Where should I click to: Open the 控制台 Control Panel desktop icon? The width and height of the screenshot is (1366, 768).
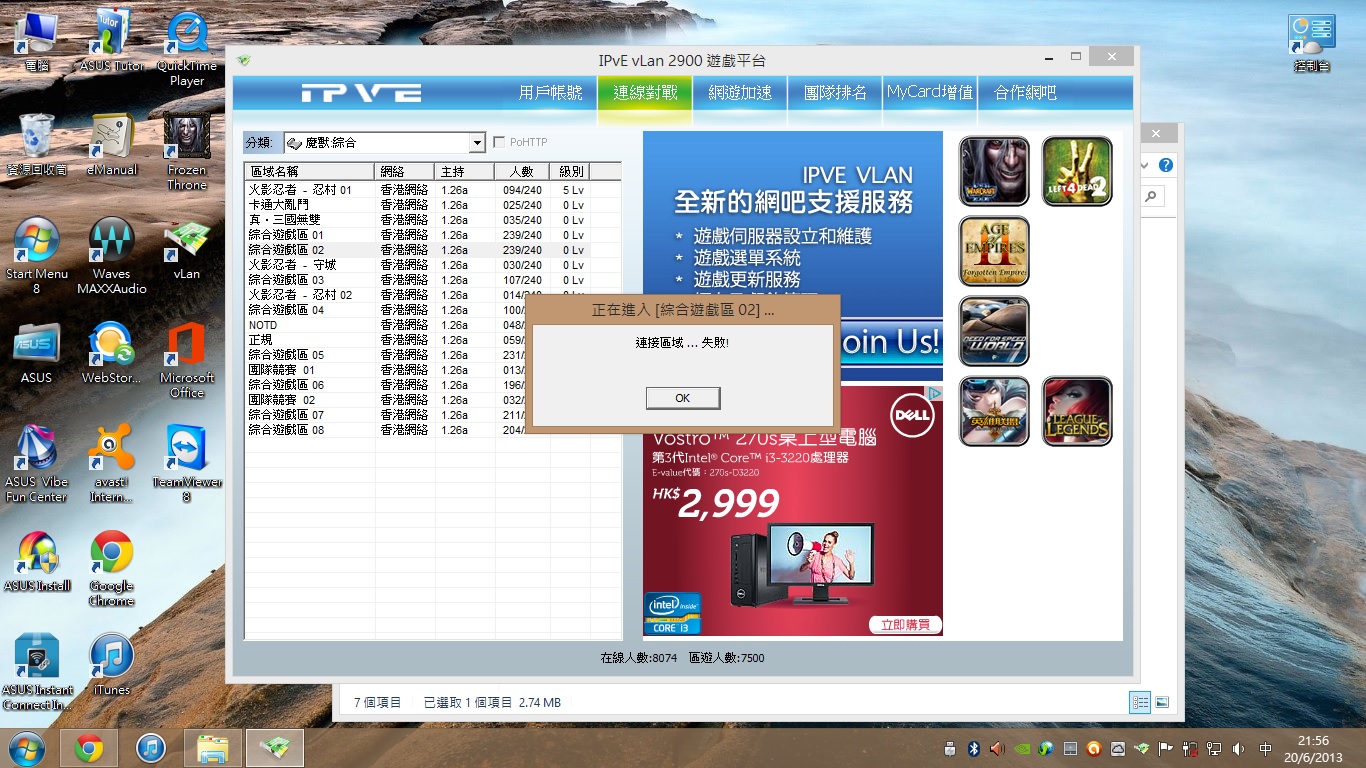(x=1312, y=44)
